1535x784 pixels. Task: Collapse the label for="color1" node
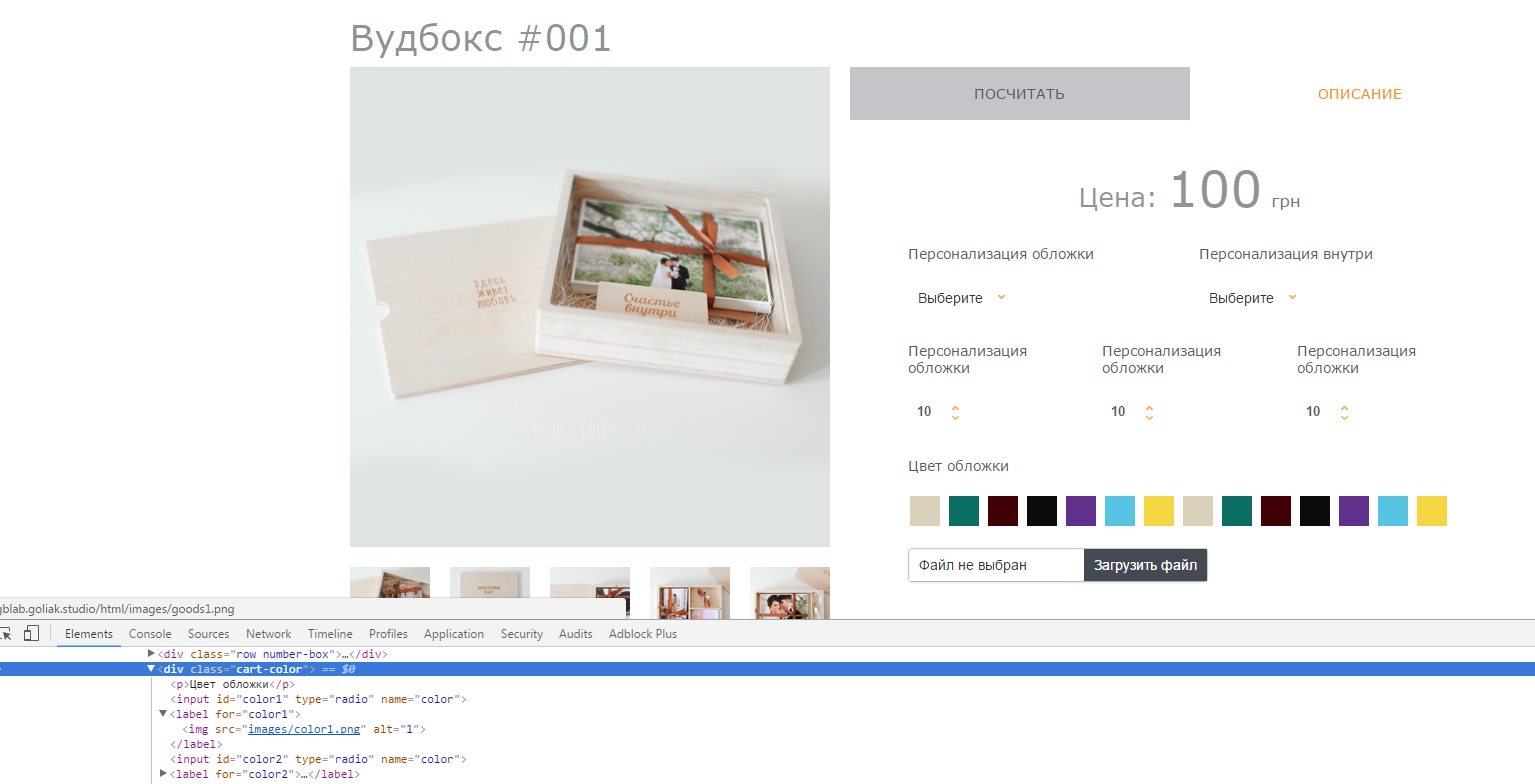point(163,714)
